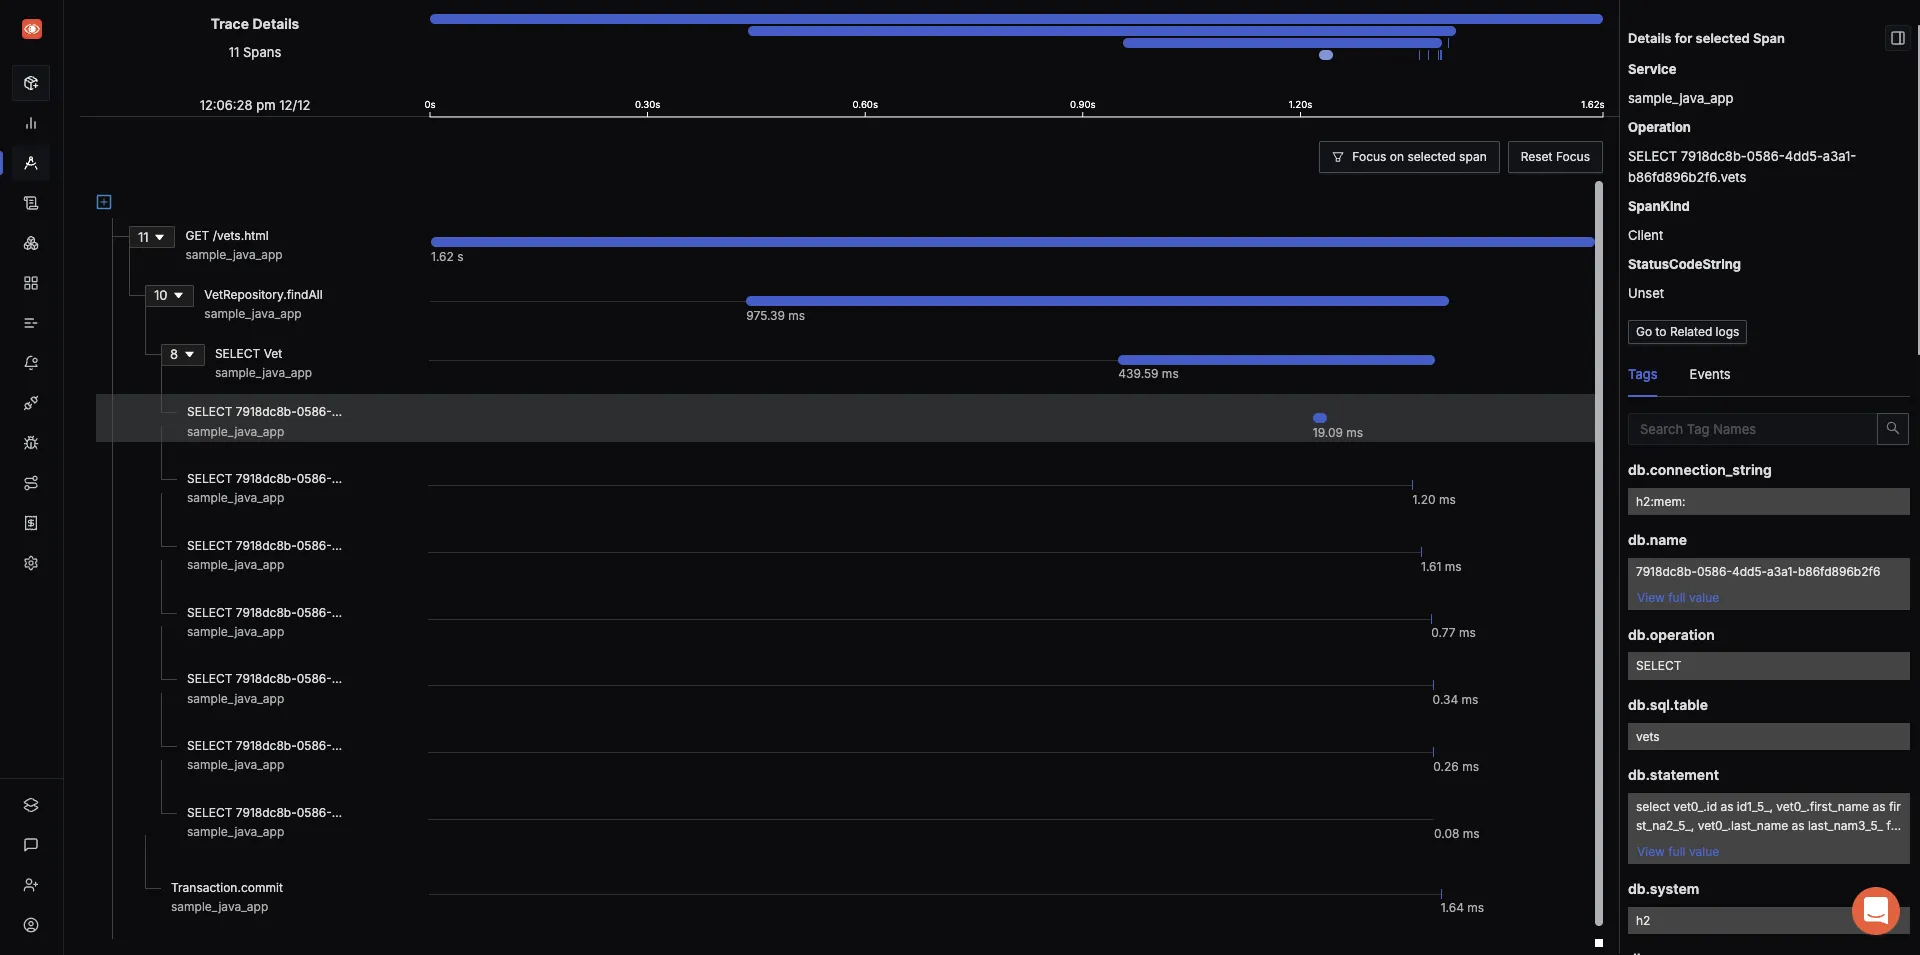Open the account profile icon
The height and width of the screenshot is (955, 1920).
pos(31,925)
